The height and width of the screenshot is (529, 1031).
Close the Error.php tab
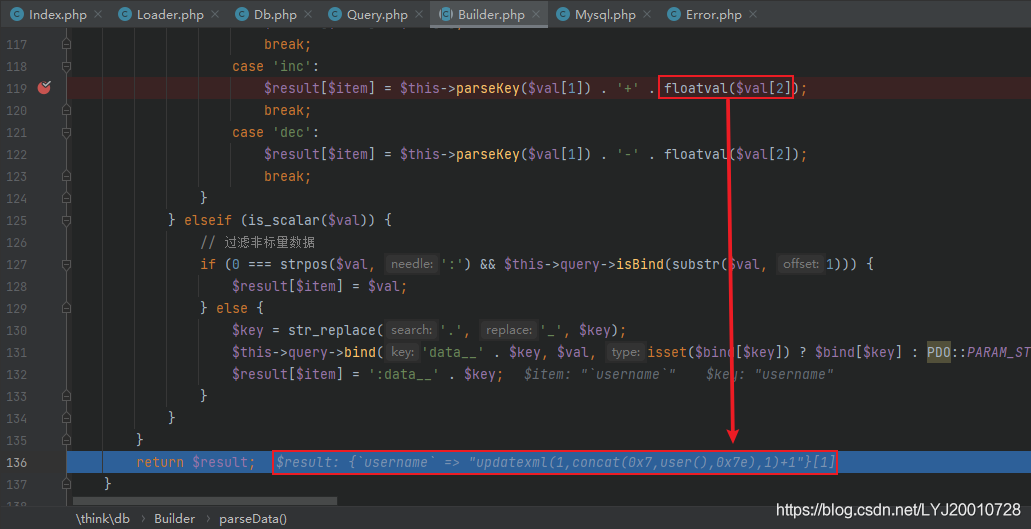[753, 14]
